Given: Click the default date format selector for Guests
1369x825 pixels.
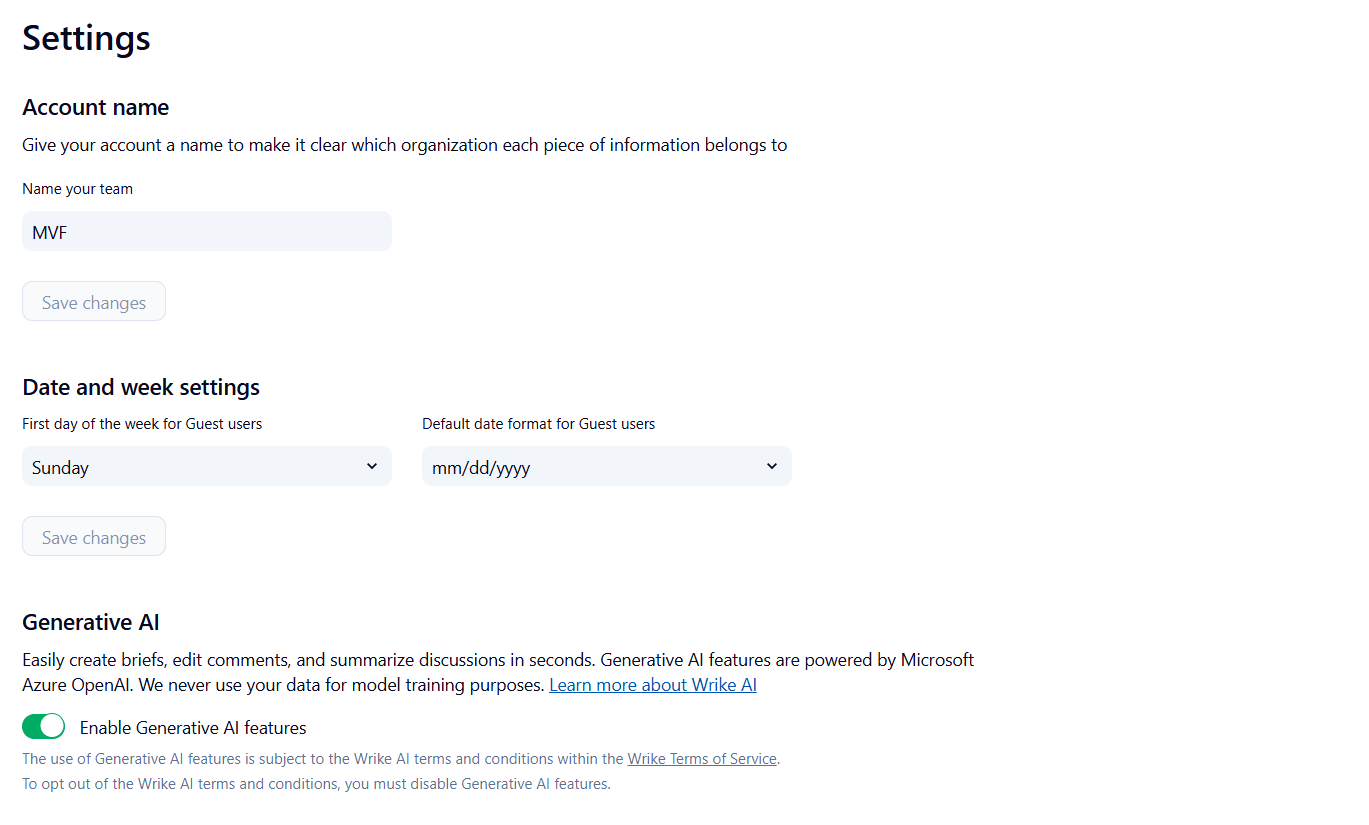Looking at the screenshot, I should 606,466.
